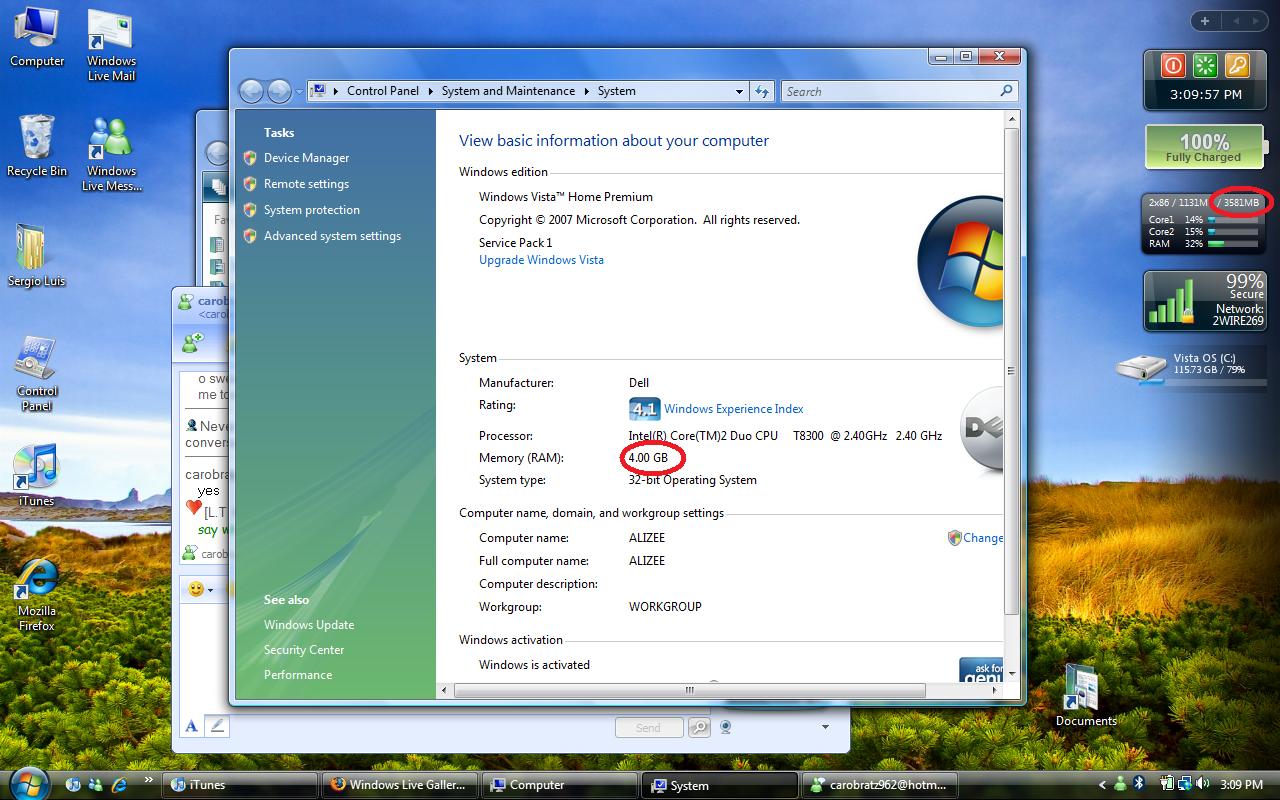This screenshot has height=800, width=1280.
Task: Click Change settings for computer name
Action: [x=975, y=538]
